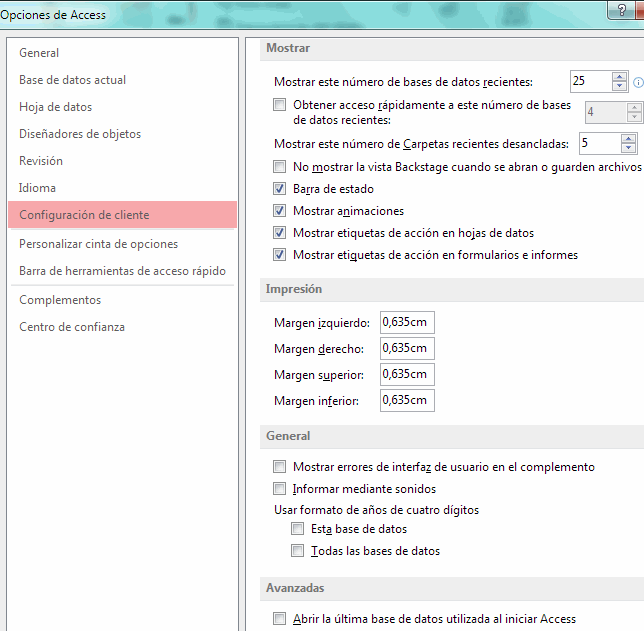Enable 'Mostrar errores de interfaz de usuario' checkbox
This screenshot has width=644, height=631.
[280, 467]
